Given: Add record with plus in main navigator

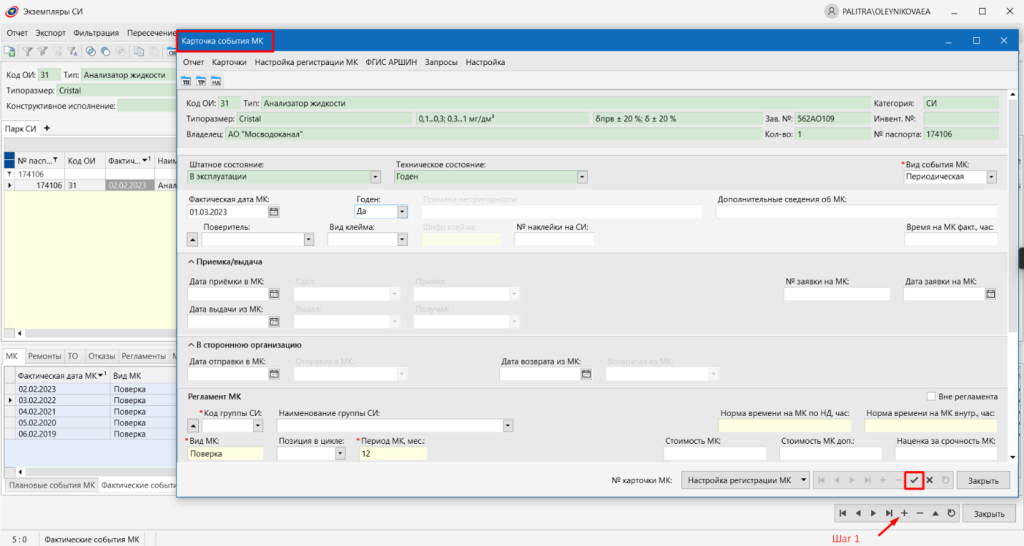Looking at the screenshot, I should coord(904,513).
